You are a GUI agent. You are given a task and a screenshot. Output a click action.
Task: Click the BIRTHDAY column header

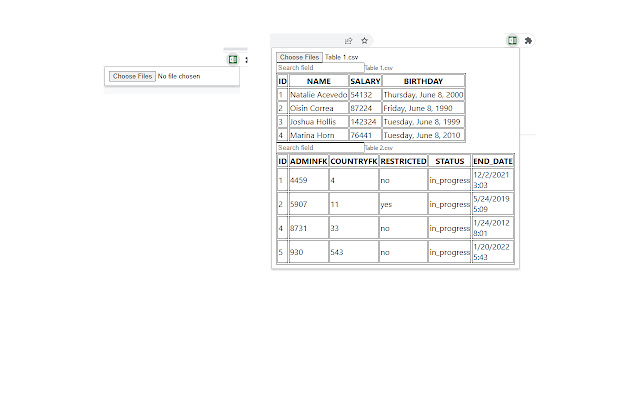pos(423,81)
